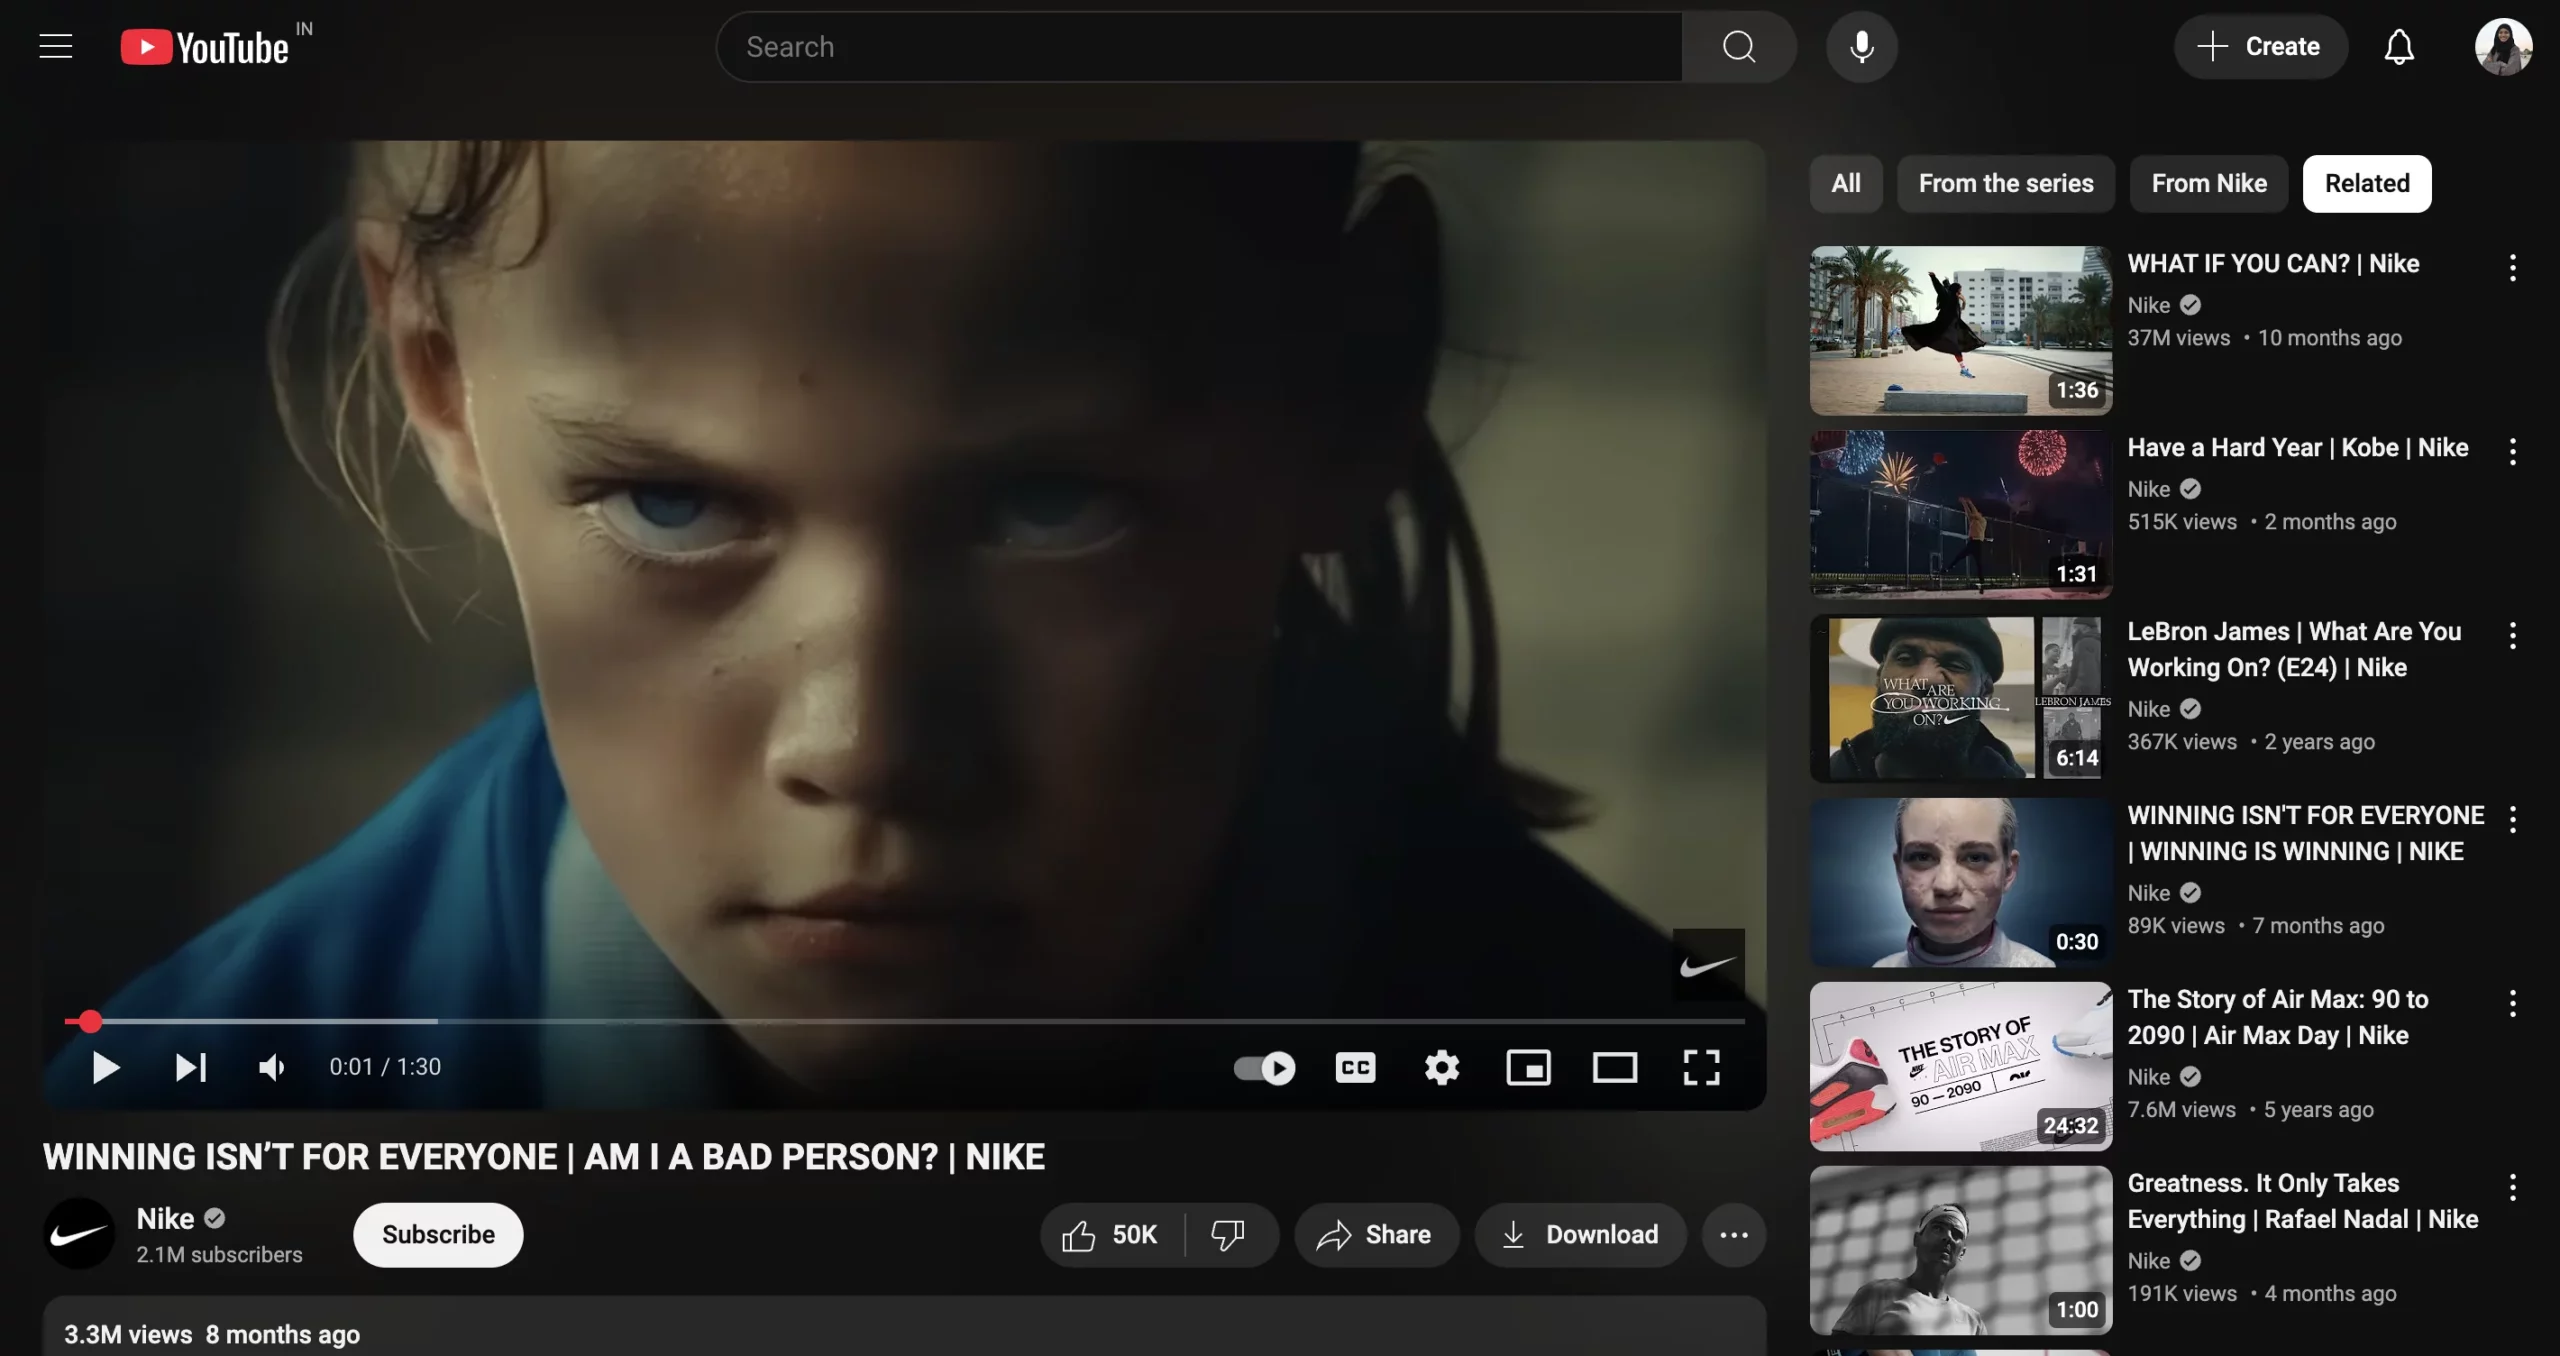Screen dimensions: 2560x1356
Task: Open options for Rafael Nadal video
Action: [2512, 1187]
